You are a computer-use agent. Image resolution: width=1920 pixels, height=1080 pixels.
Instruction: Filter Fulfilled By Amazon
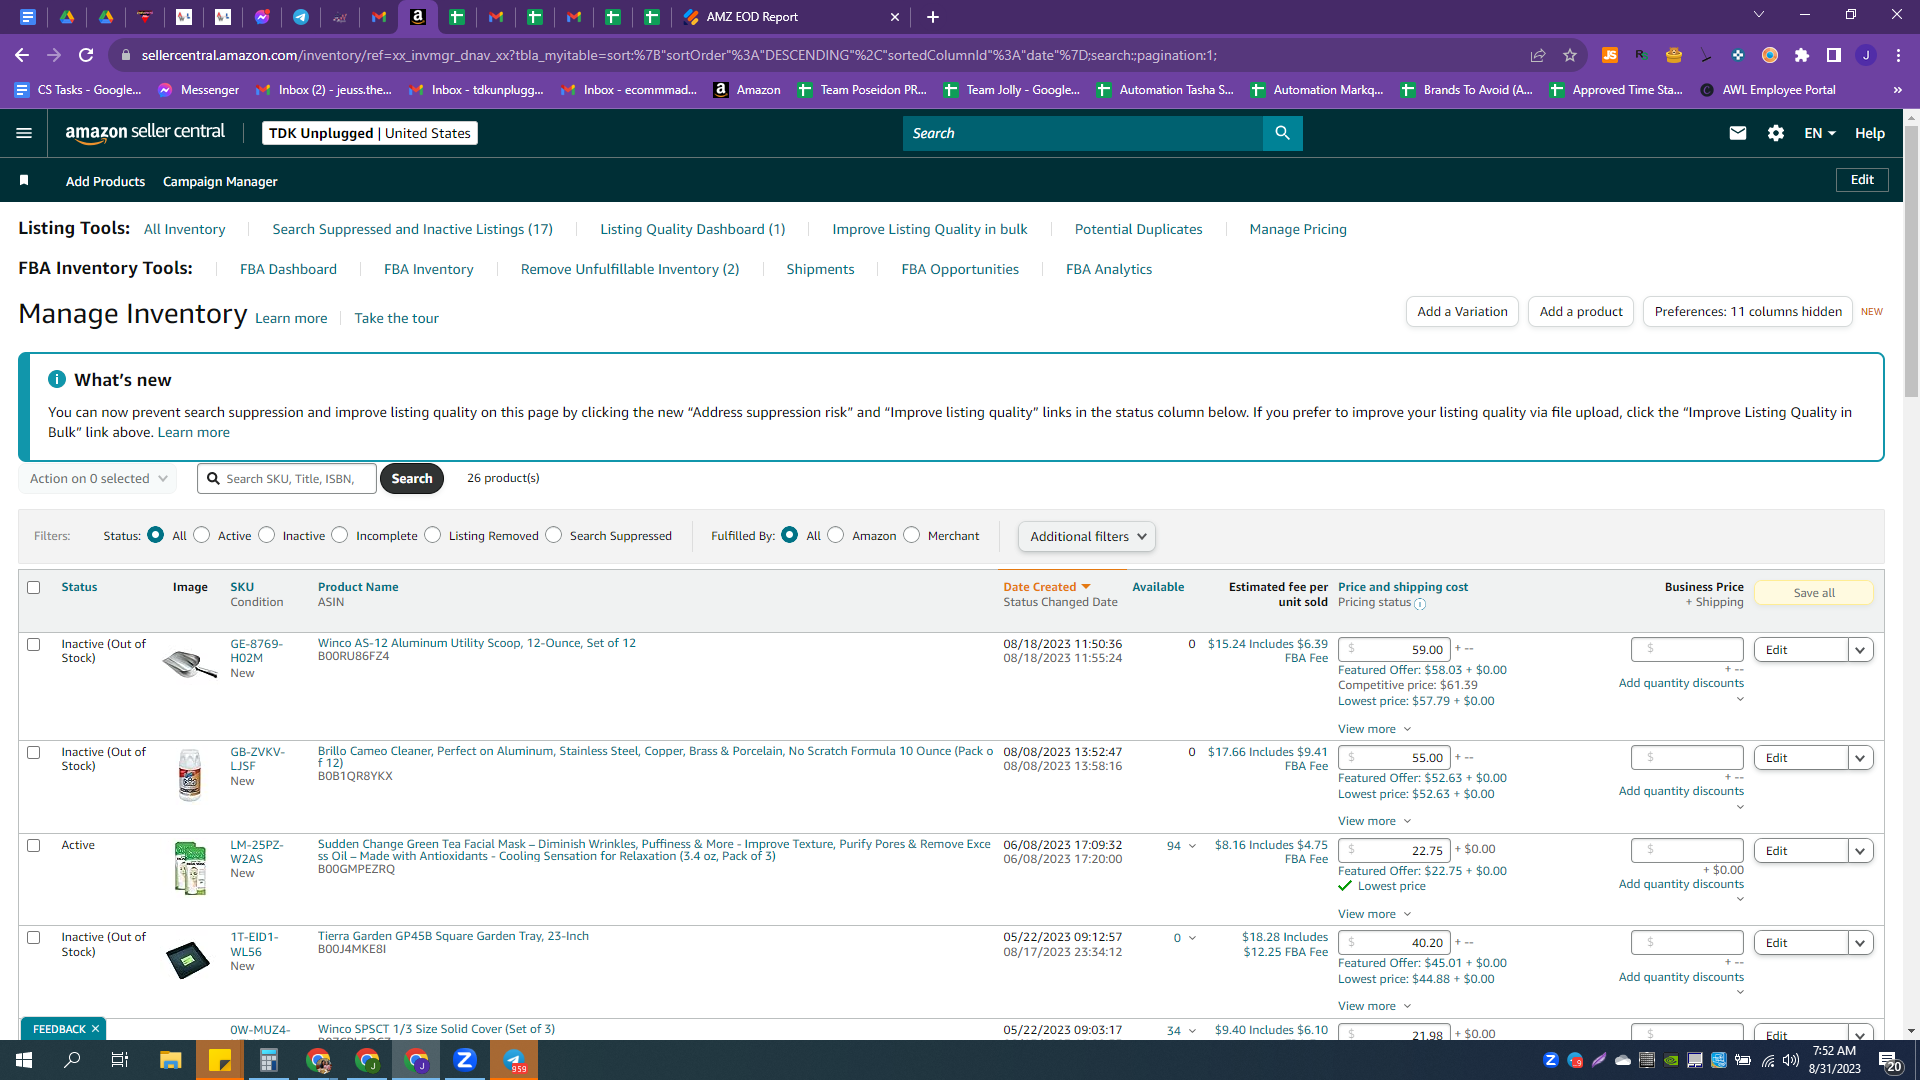[836, 535]
